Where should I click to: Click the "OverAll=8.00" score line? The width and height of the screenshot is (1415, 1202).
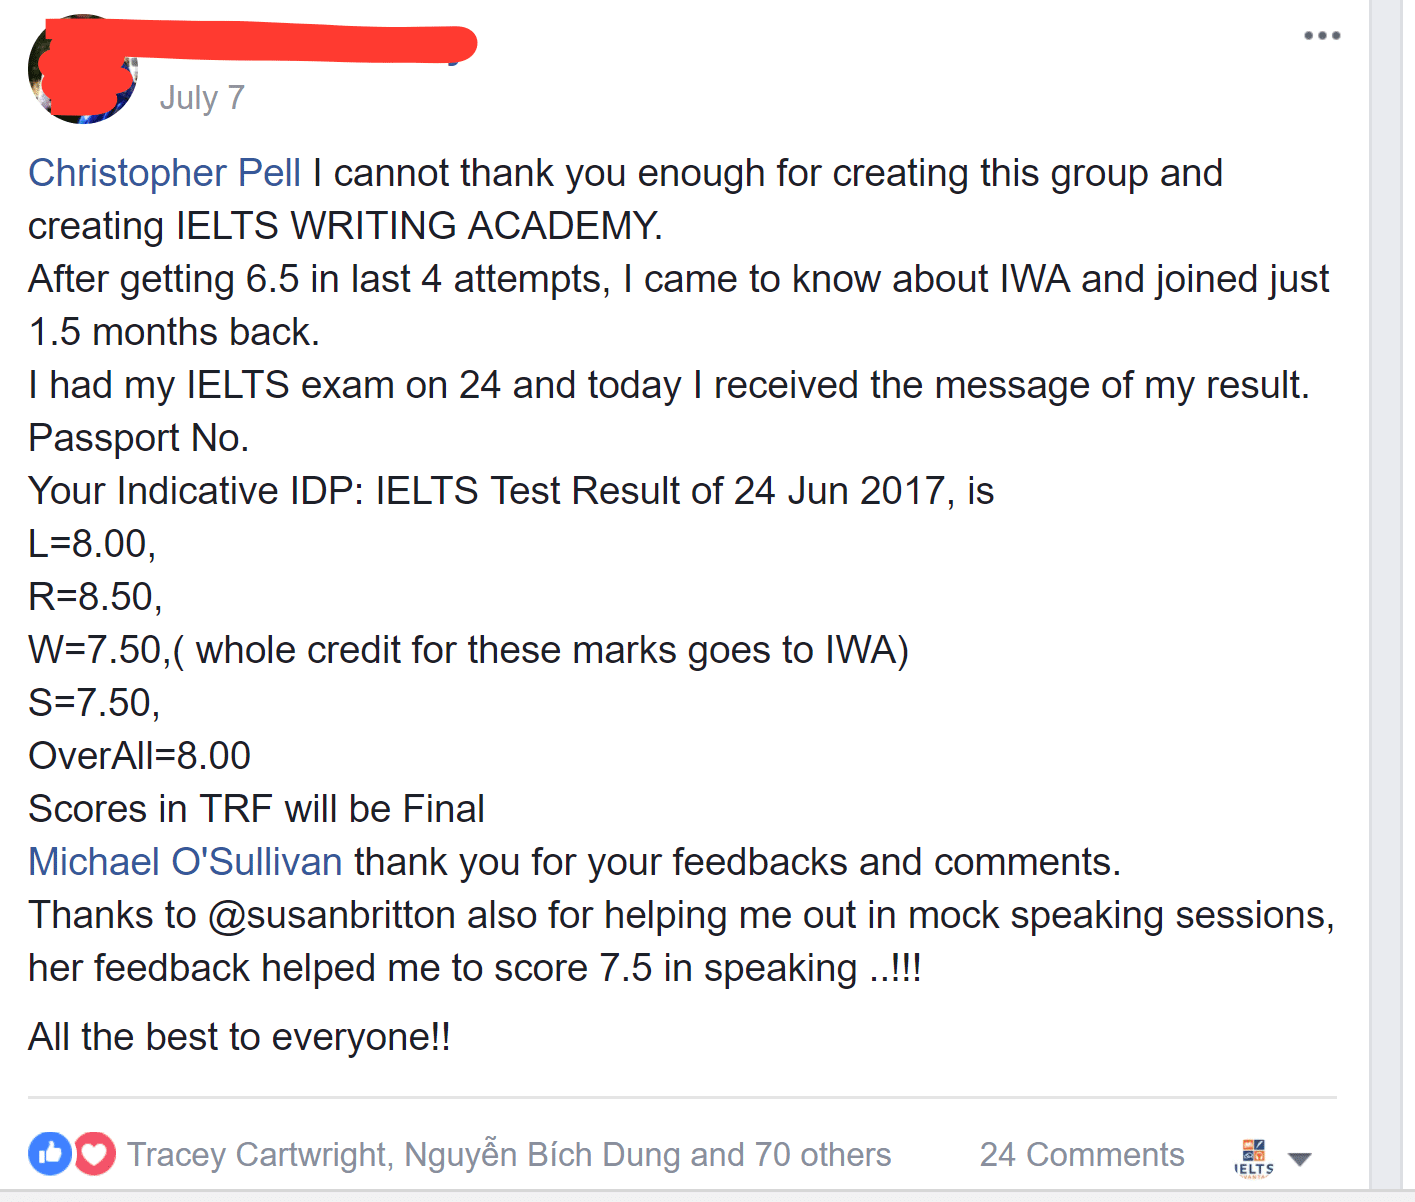(139, 756)
